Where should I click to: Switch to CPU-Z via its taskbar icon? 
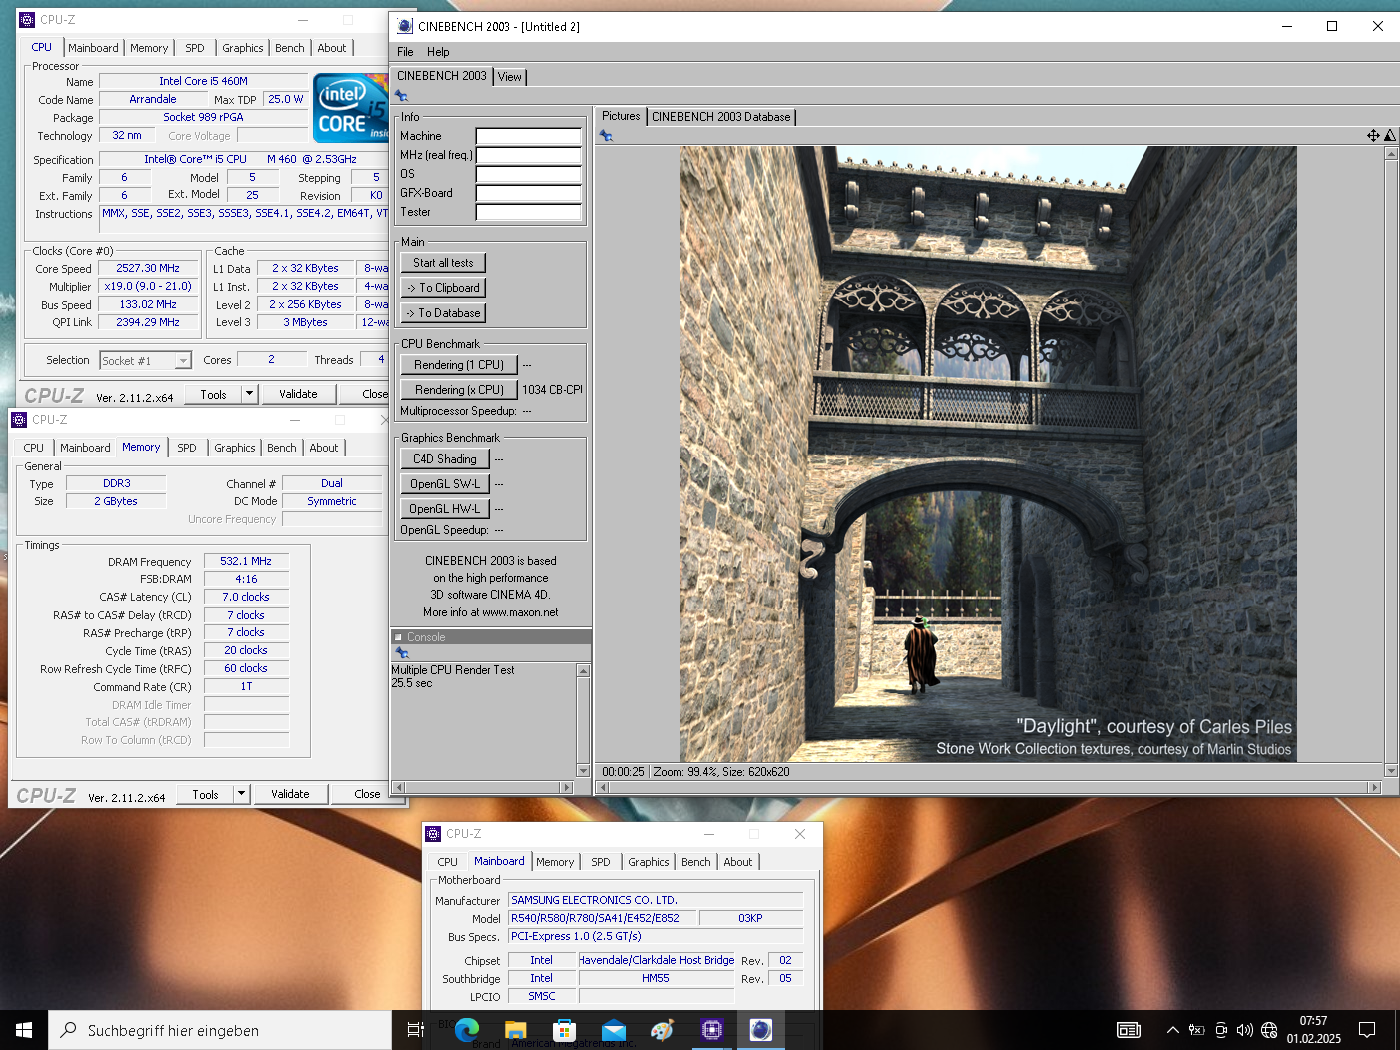(x=711, y=1030)
